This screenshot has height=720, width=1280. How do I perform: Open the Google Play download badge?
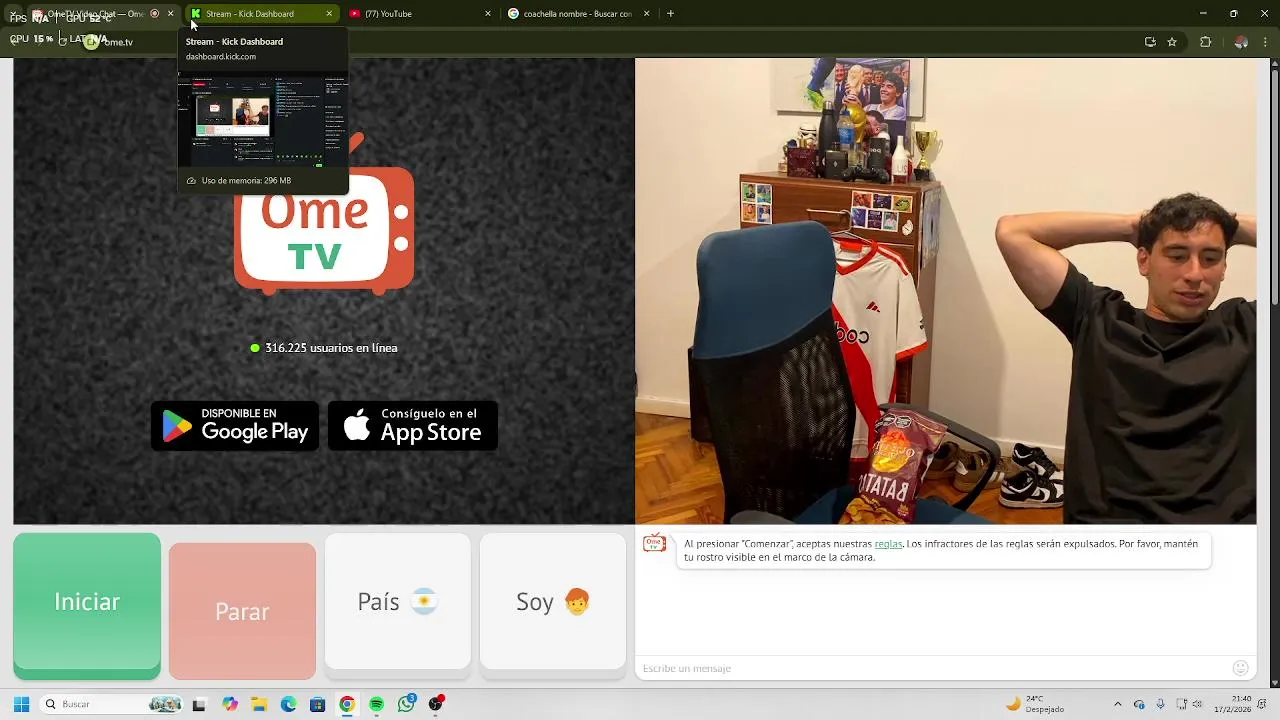tap(235, 426)
